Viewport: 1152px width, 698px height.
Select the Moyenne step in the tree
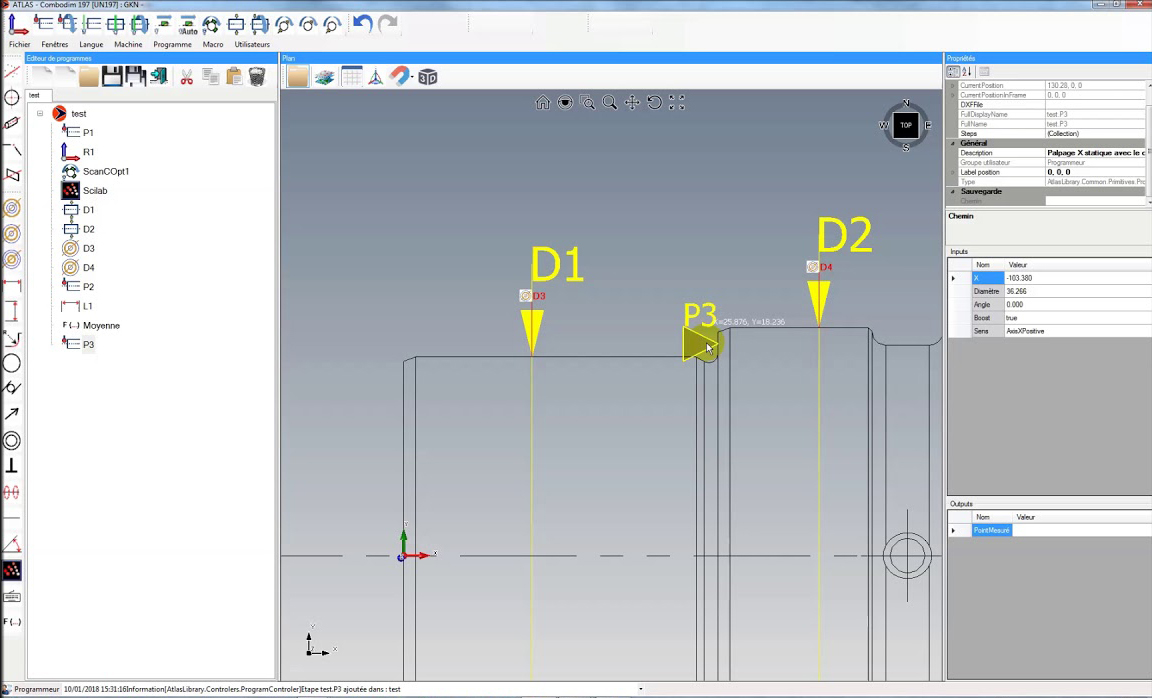pyautogui.click(x=101, y=325)
